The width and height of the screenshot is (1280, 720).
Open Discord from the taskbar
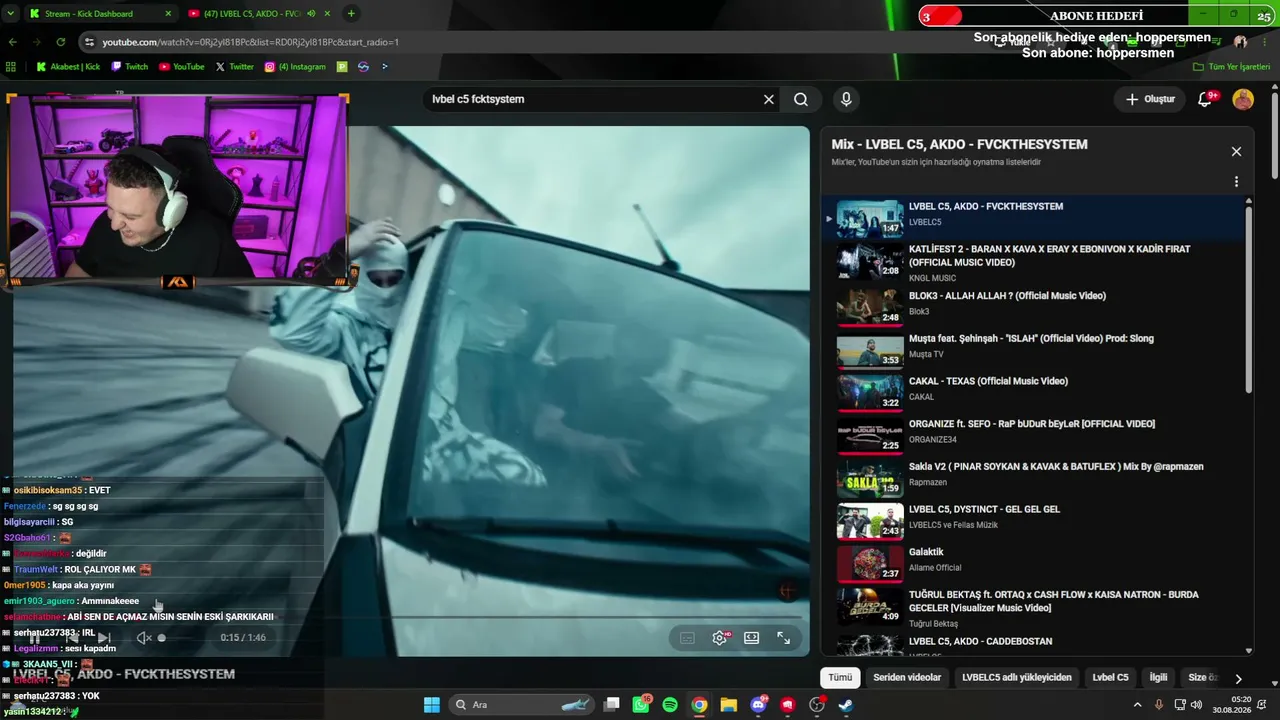pos(758,705)
